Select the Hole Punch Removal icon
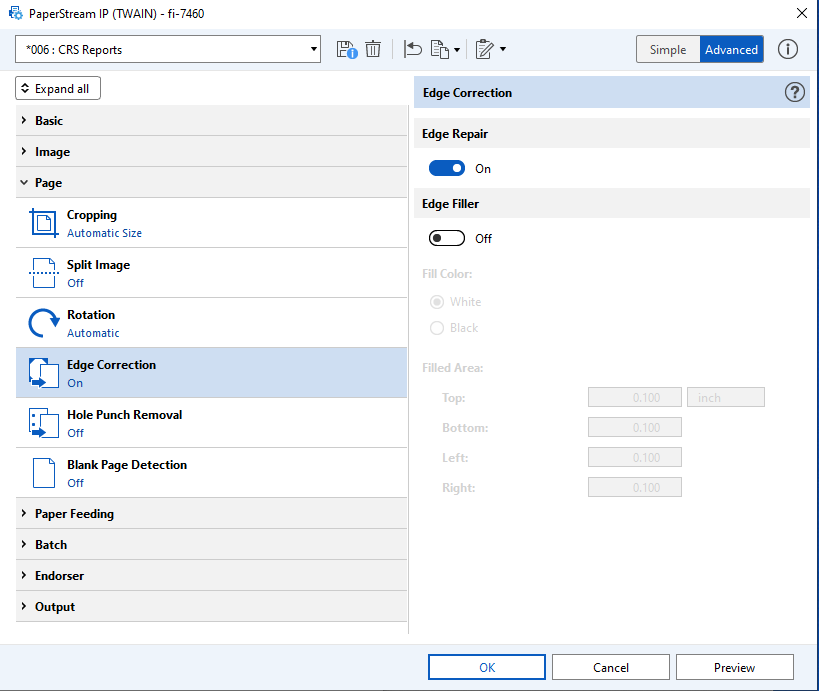This screenshot has width=819, height=691. coord(43,423)
